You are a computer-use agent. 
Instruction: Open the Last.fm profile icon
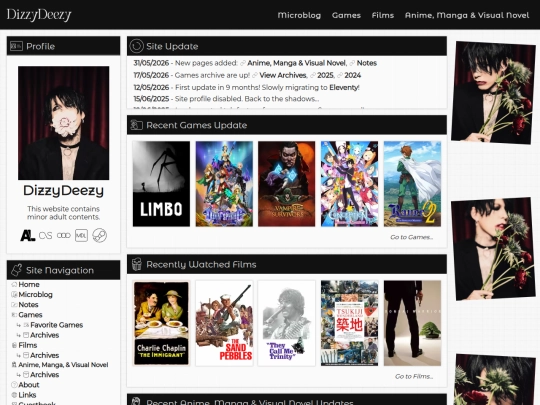[45, 236]
